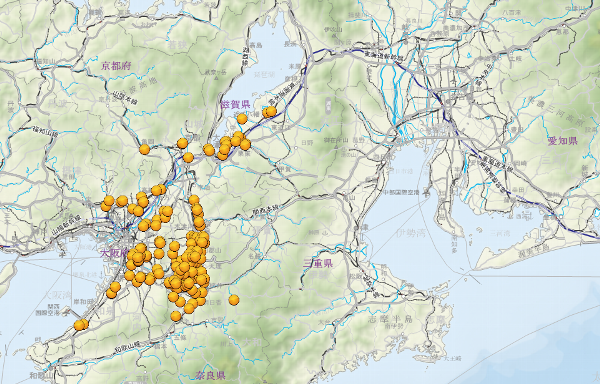Click the 三重県 prefecture label

point(318,263)
